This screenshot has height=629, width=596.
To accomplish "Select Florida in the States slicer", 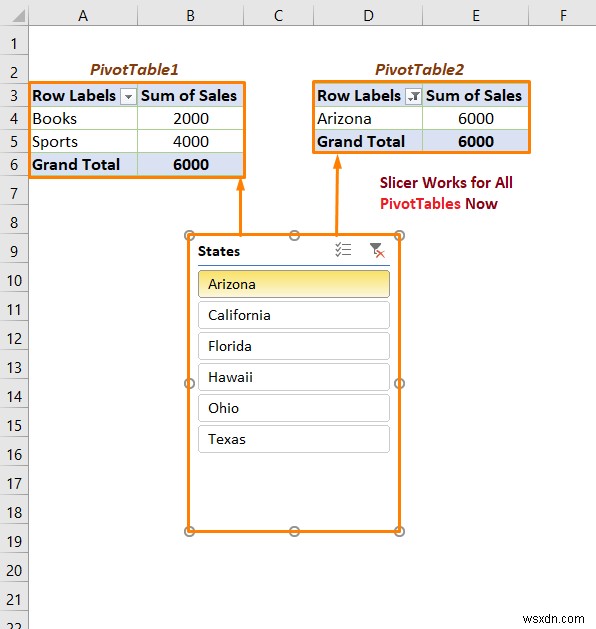I will click(x=294, y=346).
